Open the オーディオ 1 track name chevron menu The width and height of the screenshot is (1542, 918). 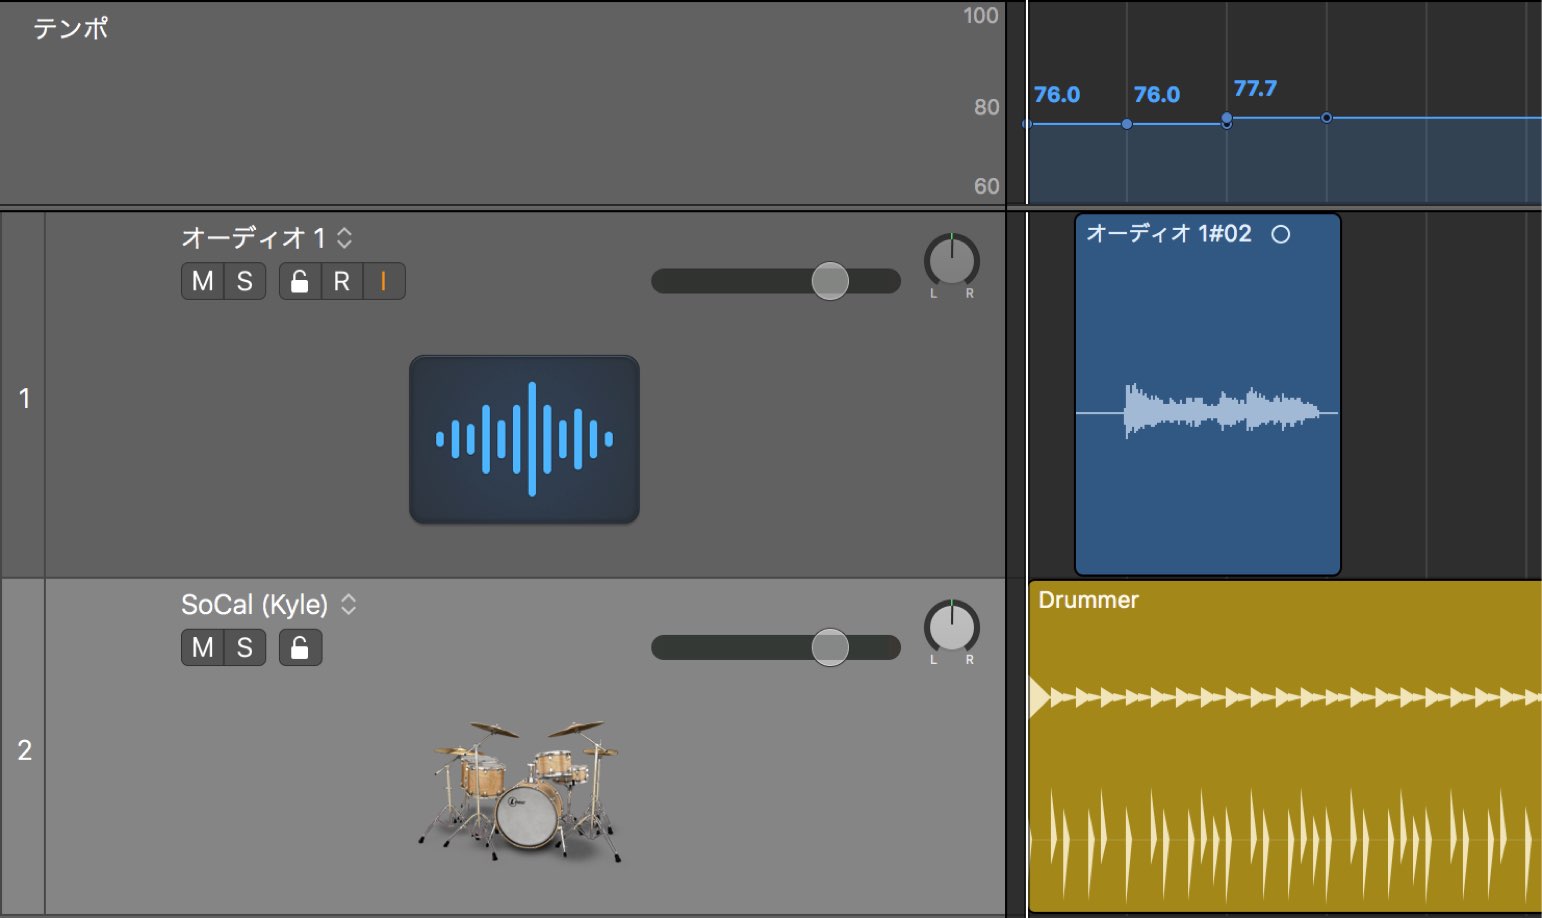[344, 238]
